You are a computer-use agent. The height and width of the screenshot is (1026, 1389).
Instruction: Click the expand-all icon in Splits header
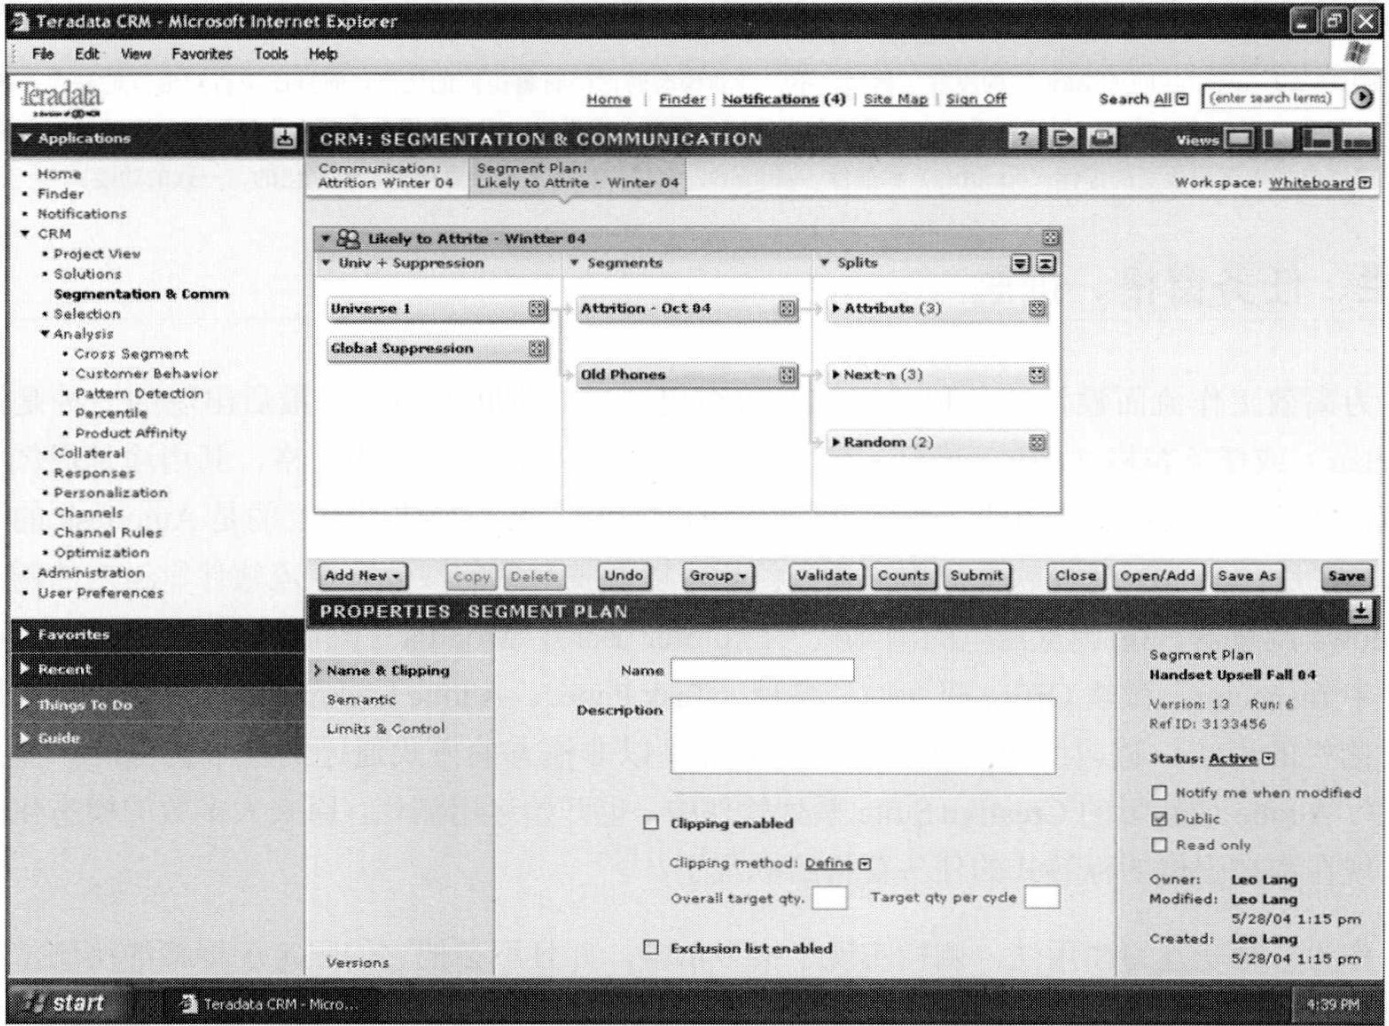click(x=1020, y=264)
